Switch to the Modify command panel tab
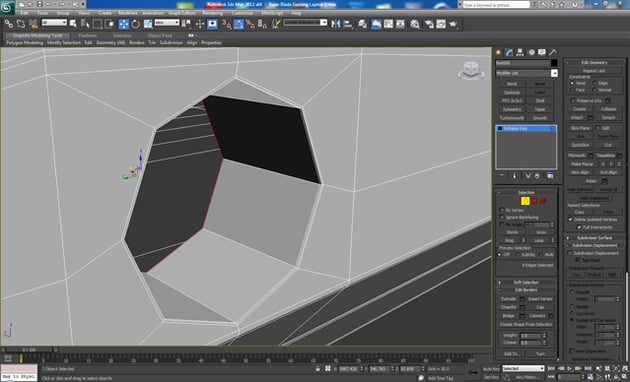This screenshot has width=630, height=382. point(509,52)
